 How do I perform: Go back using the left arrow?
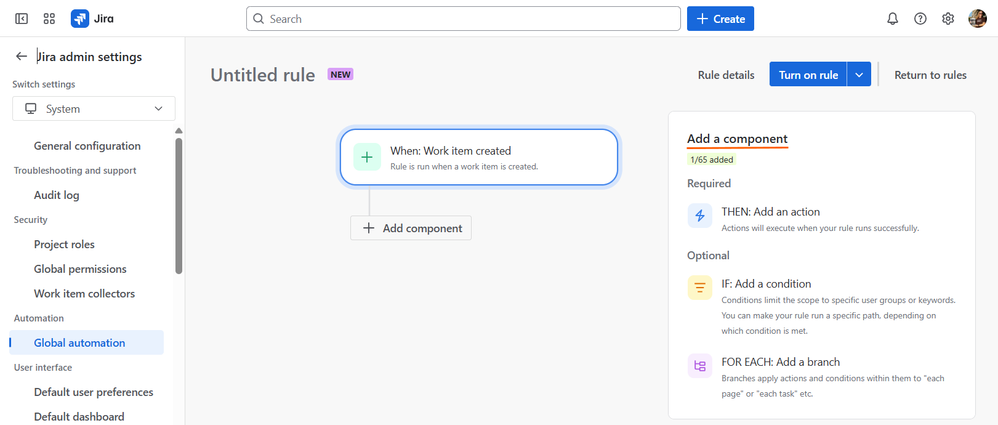22,57
